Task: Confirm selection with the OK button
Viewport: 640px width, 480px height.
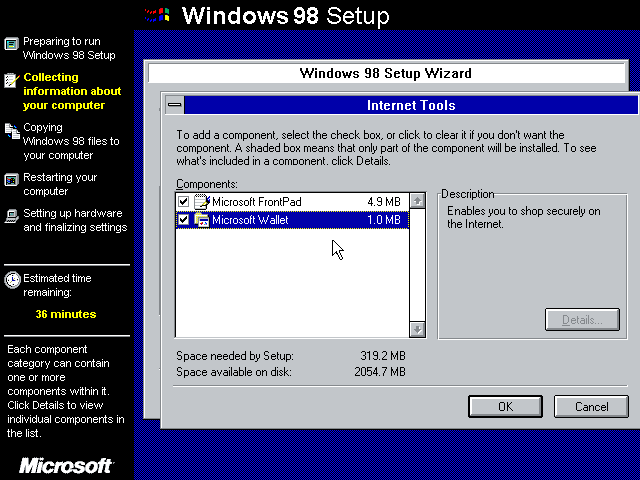Action: coord(505,407)
